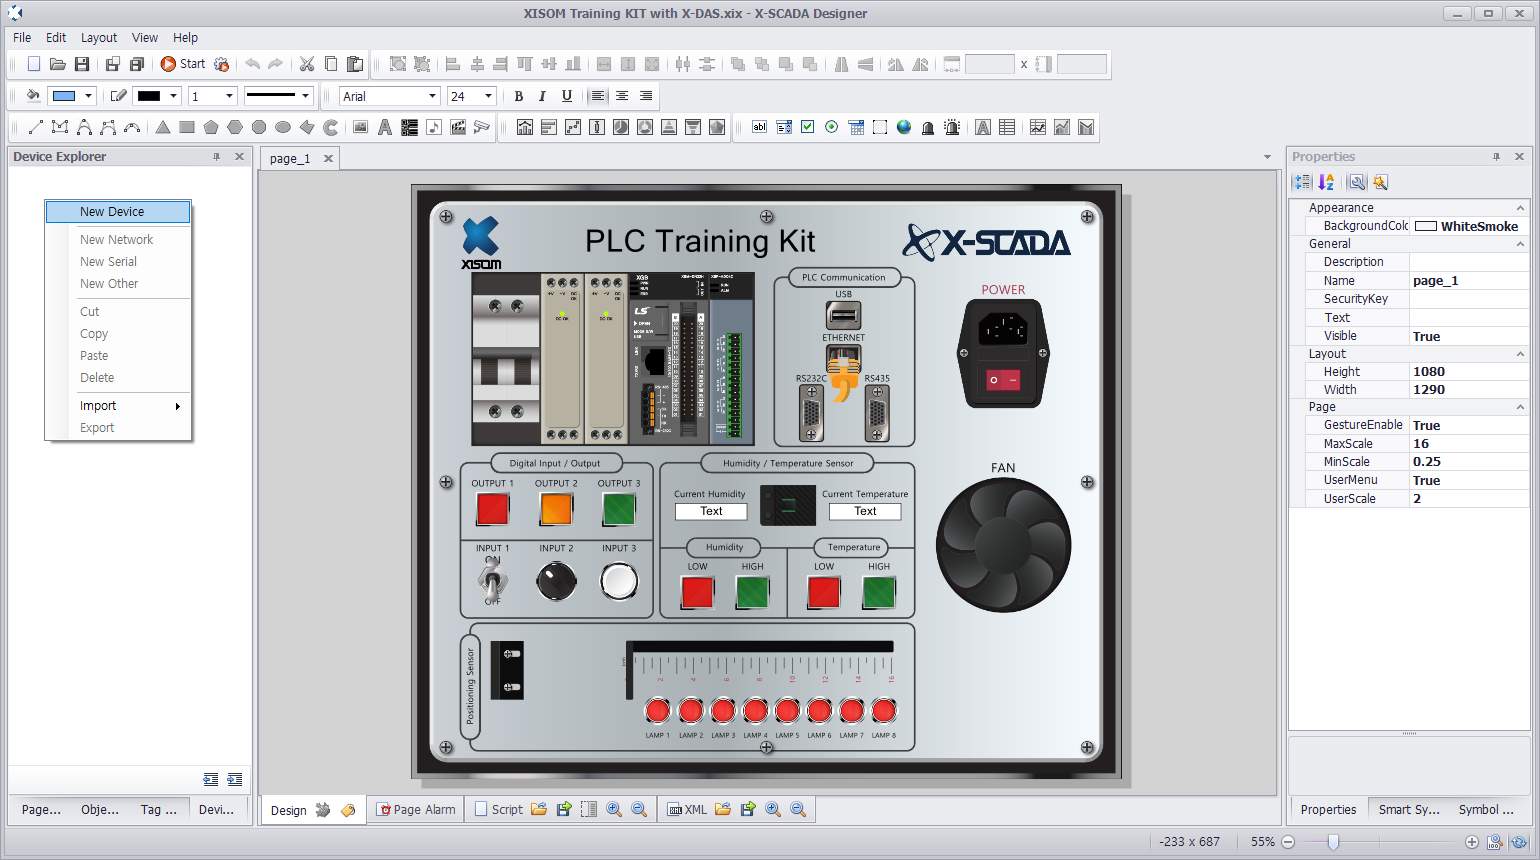
Task: Open the line style dropdown
Action: point(305,96)
